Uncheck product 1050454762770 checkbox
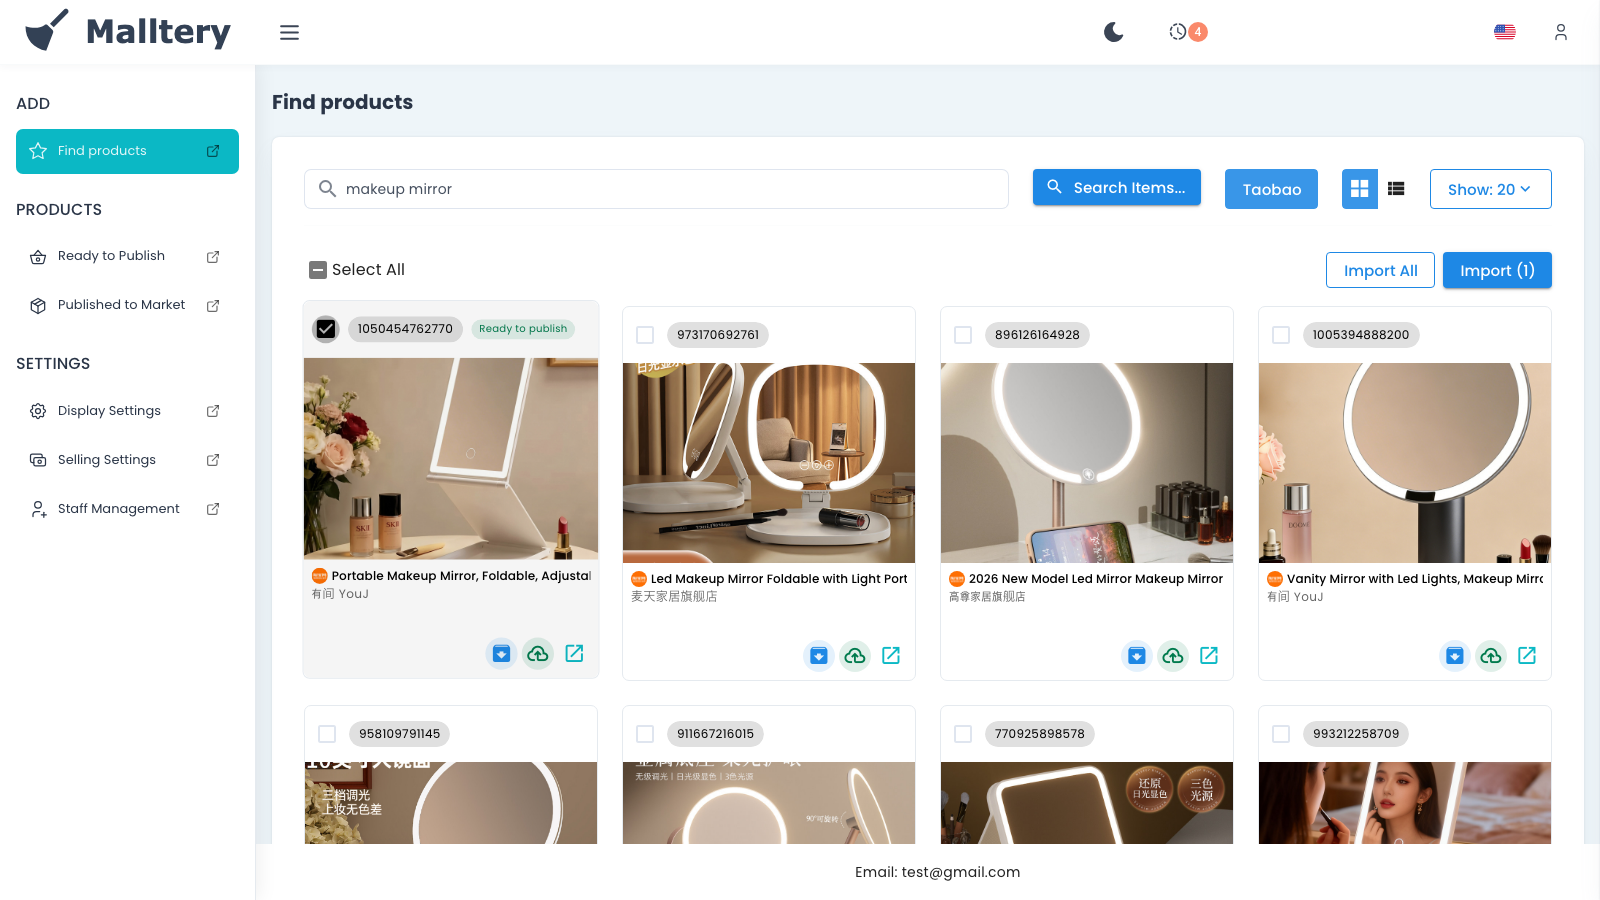This screenshot has width=1600, height=900. click(326, 328)
